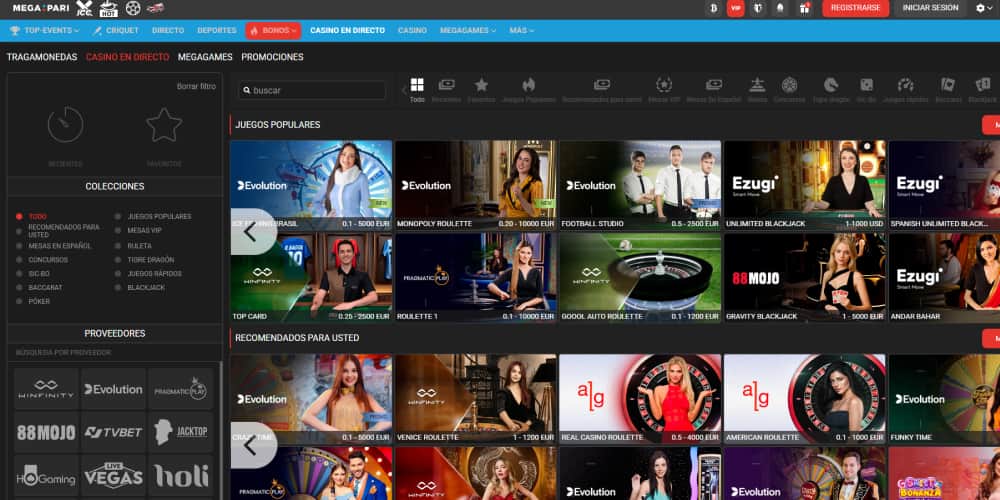Select Mesas en español collection
This screenshot has height=500, width=1000.
(x=54, y=246)
